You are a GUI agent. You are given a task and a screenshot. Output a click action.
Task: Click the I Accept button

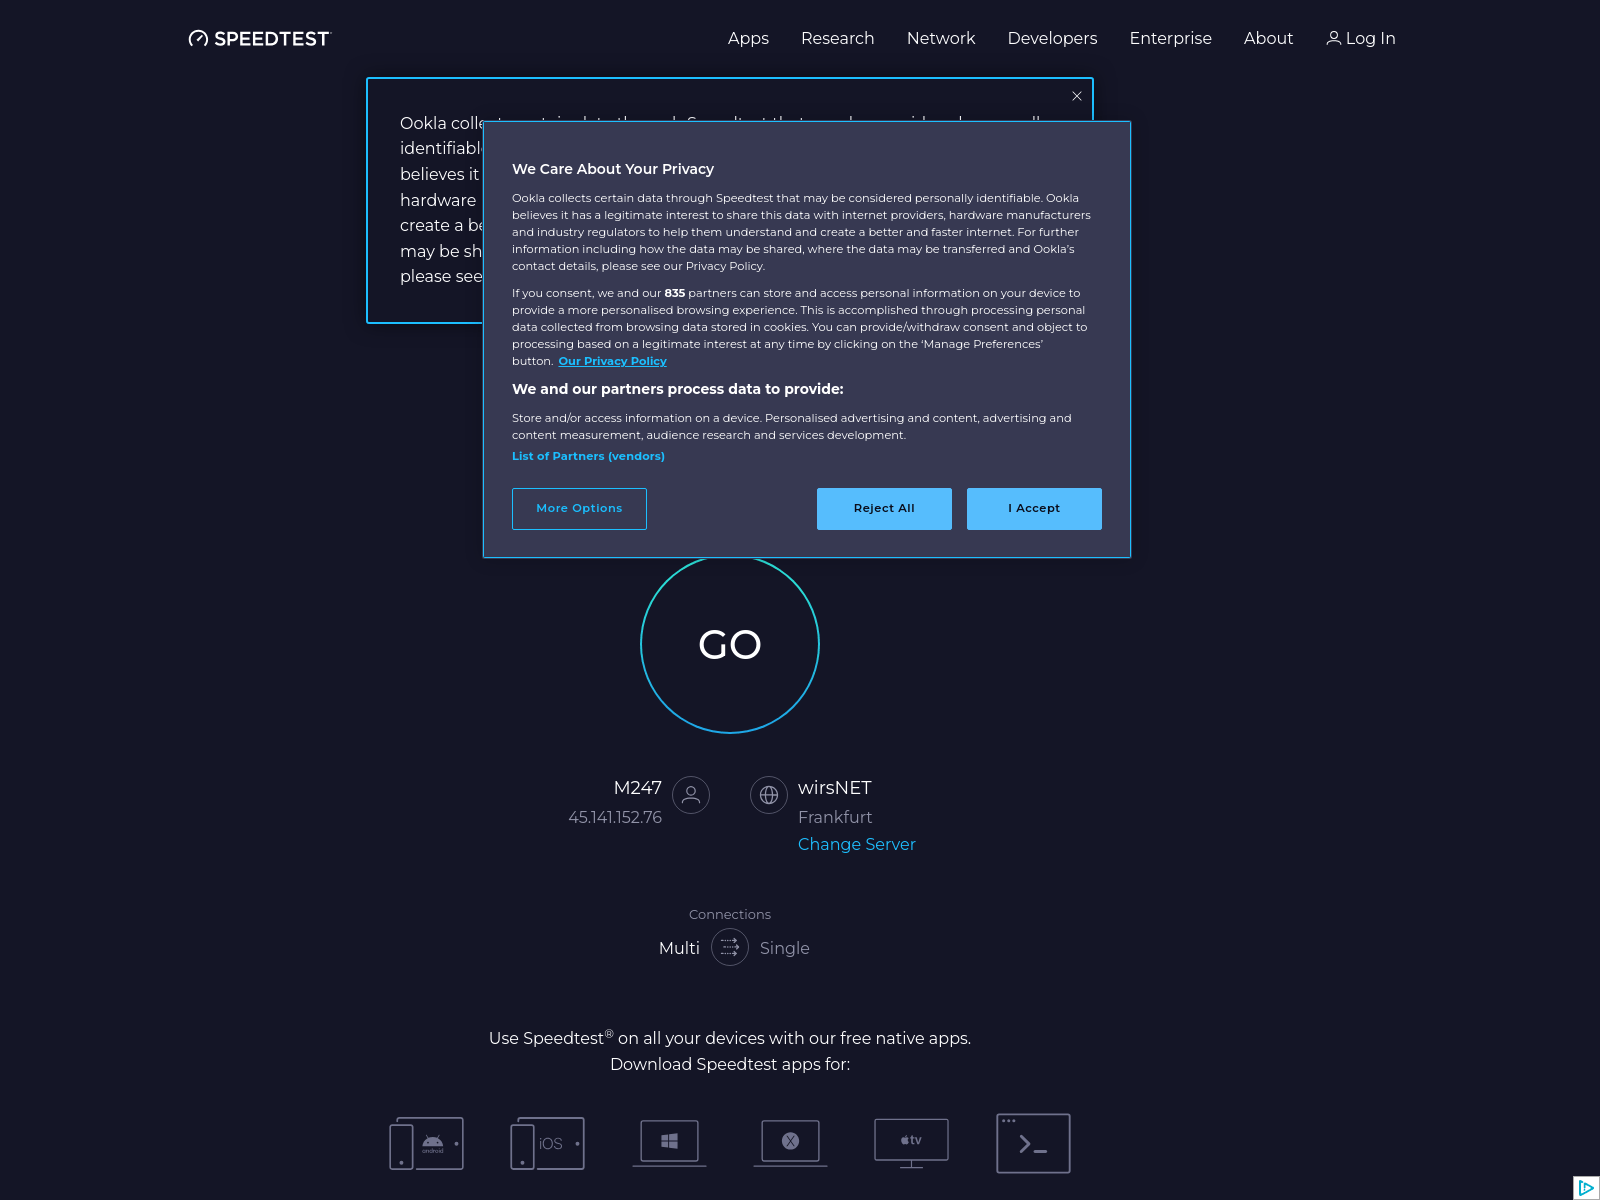pyautogui.click(x=1034, y=509)
